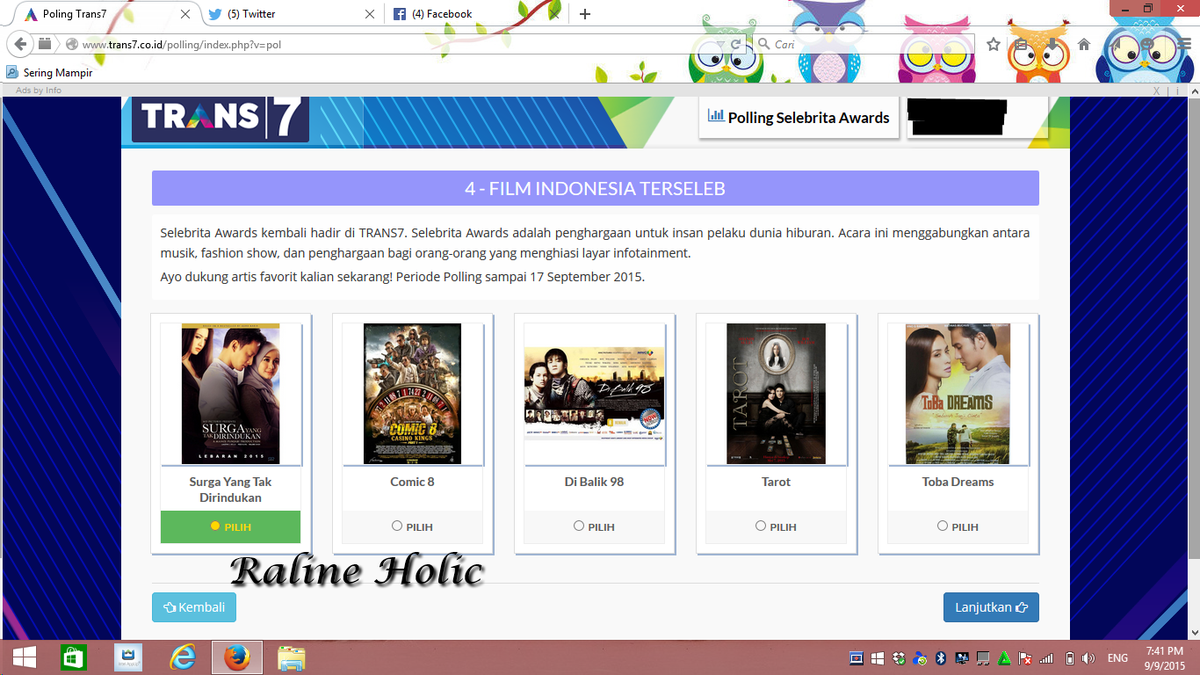Image resolution: width=1200 pixels, height=675 pixels.
Task: Open the Di Balik 98 movie poster
Action: point(593,391)
